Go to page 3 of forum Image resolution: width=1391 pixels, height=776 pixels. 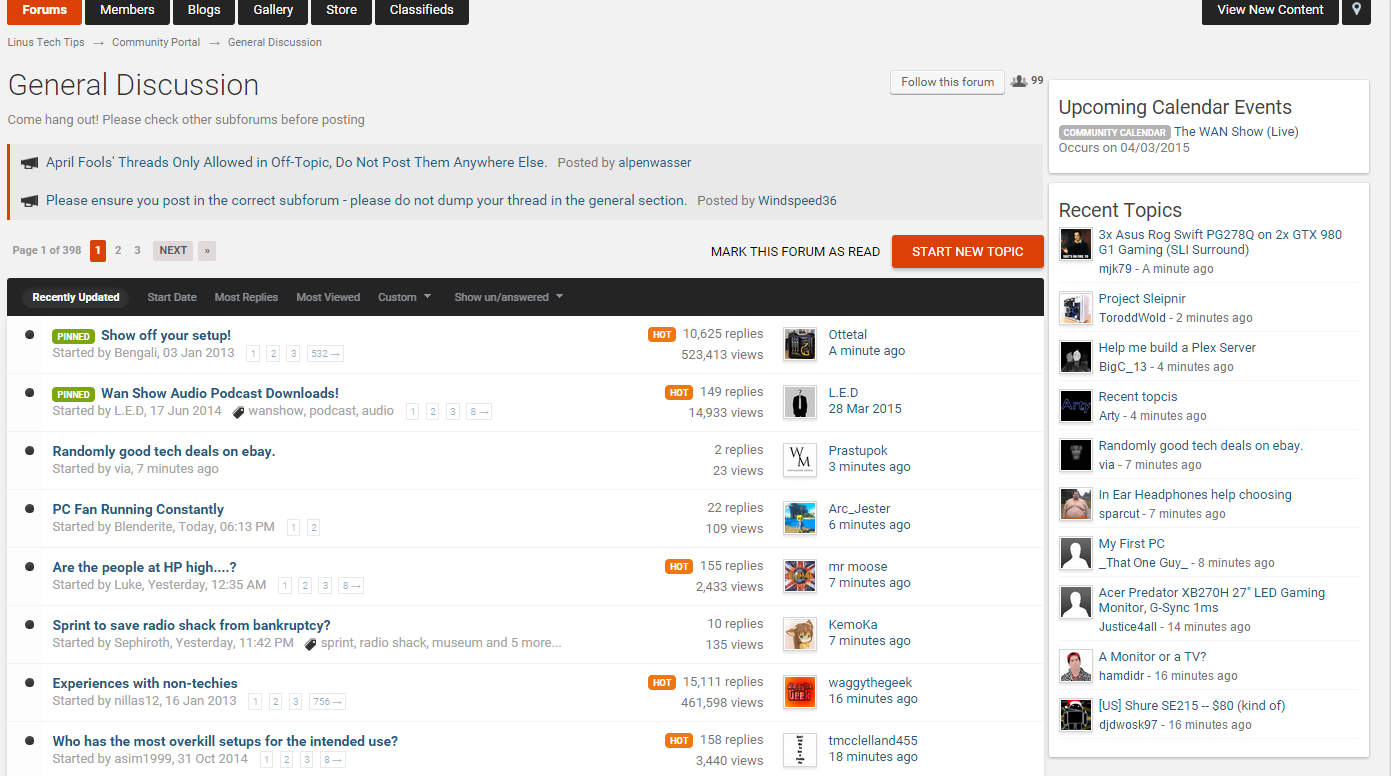click(137, 251)
